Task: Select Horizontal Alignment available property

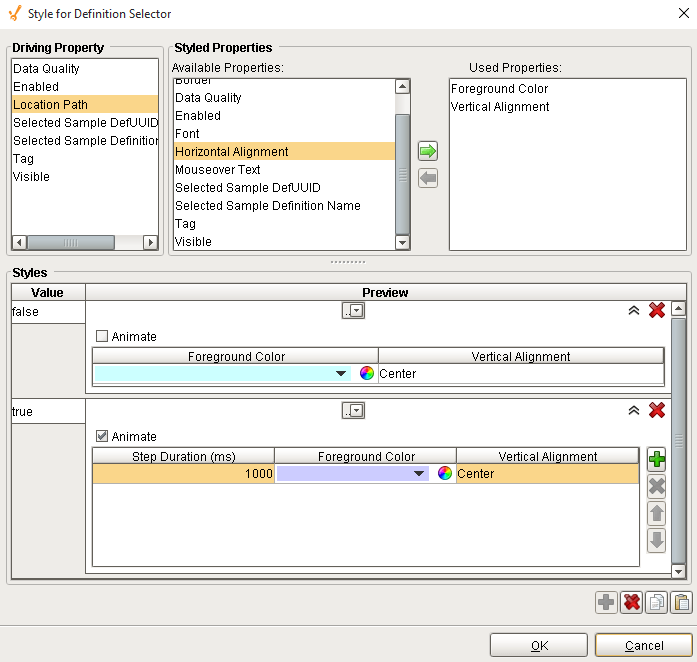Action: (x=284, y=152)
